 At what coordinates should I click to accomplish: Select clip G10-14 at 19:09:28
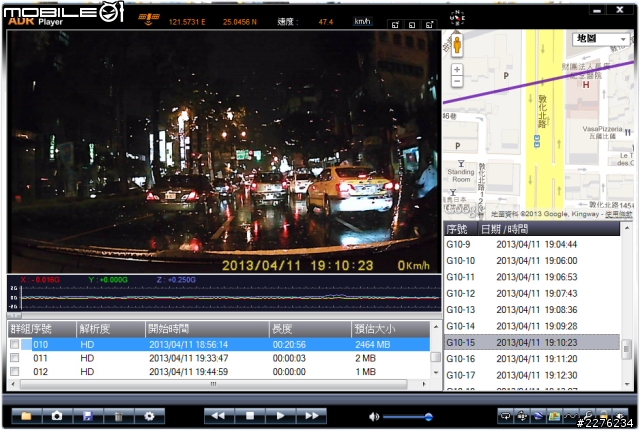(532, 326)
